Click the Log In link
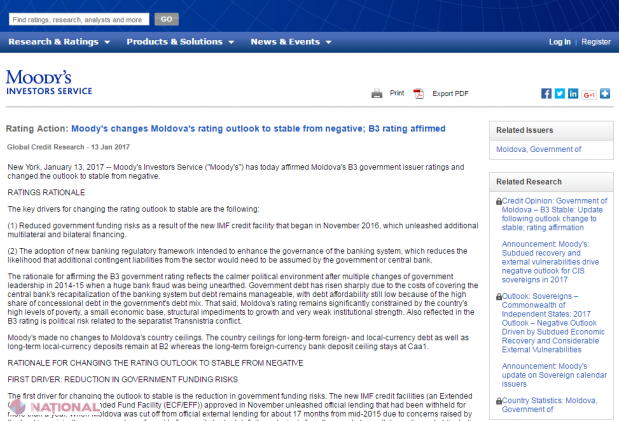619x421 pixels. click(x=560, y=42)
